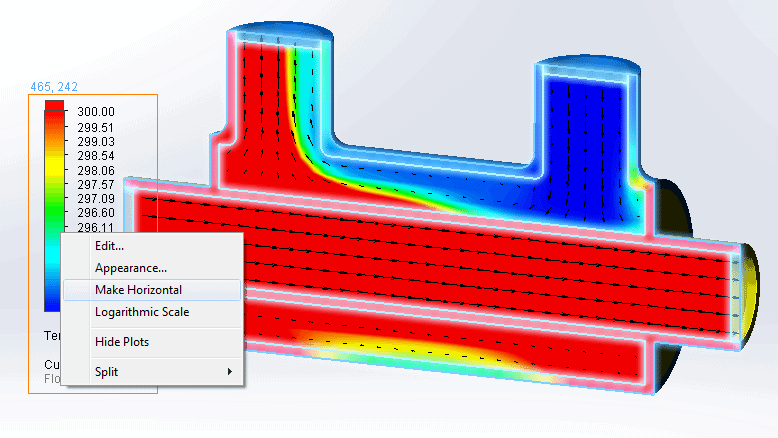Viewport: 778px width, 438px height.
Task: Click the 298.06 legend value
Action: tap(96, 171)
